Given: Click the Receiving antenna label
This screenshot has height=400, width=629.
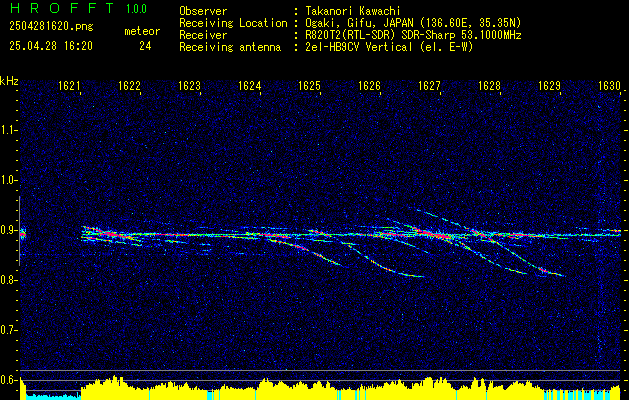Looking at the screenshot, I should point(230,47).
